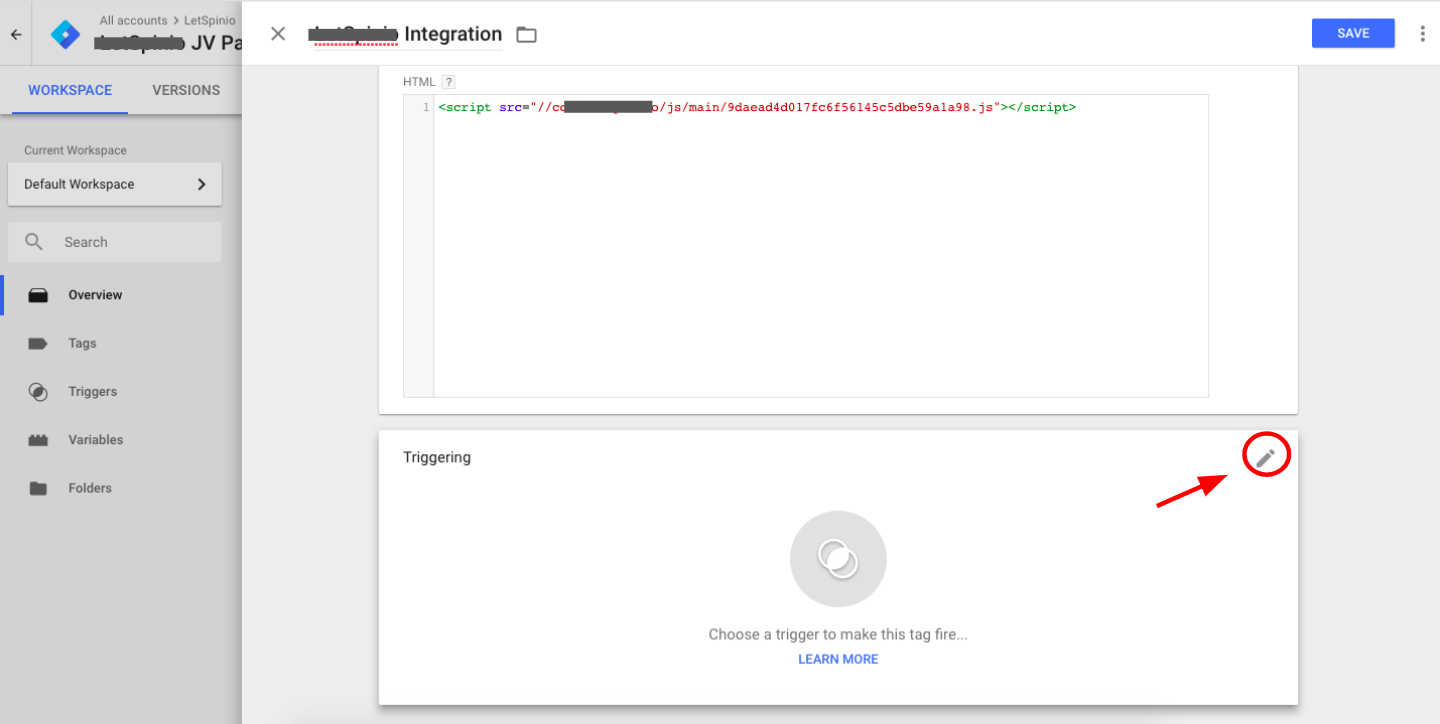Click the trigger placeholder circle icon

click(838, 559)
